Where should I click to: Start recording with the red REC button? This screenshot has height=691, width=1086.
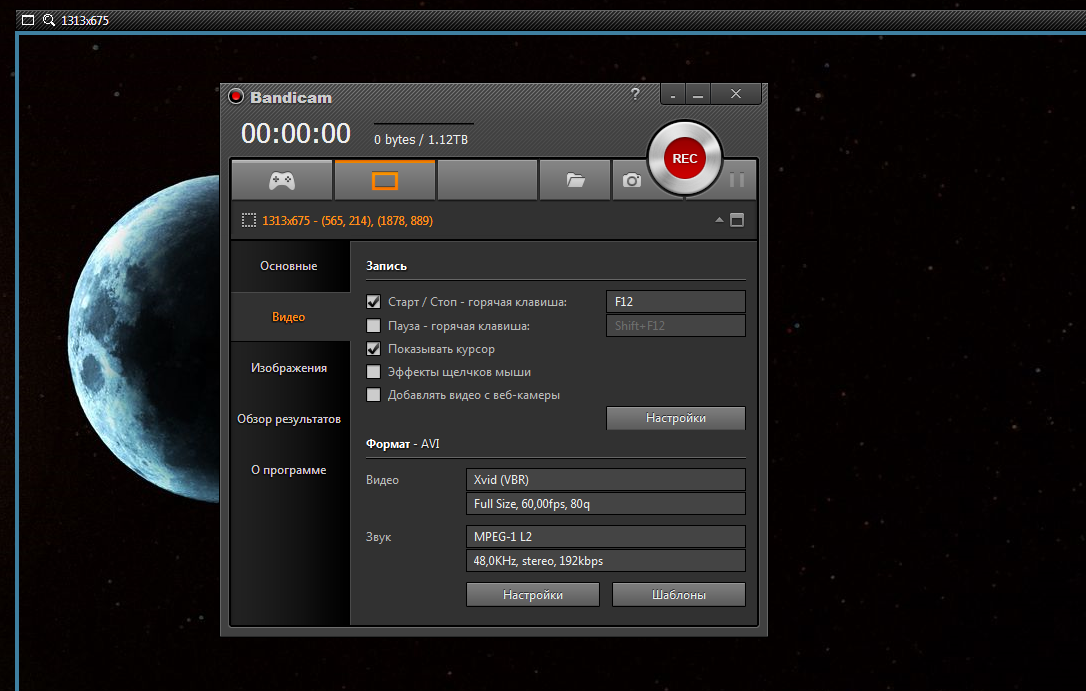(x=684, y=159)
